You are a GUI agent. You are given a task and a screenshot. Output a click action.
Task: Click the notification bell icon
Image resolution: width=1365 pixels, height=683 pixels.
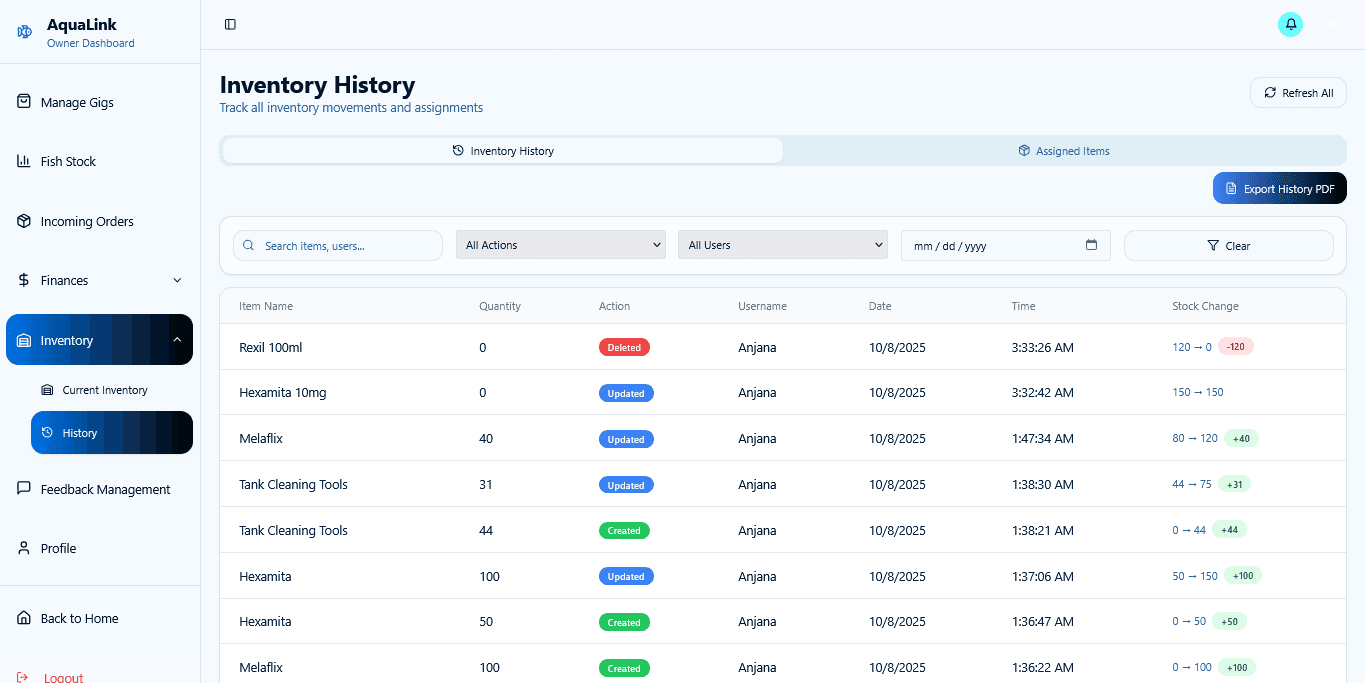(1290, 23)
